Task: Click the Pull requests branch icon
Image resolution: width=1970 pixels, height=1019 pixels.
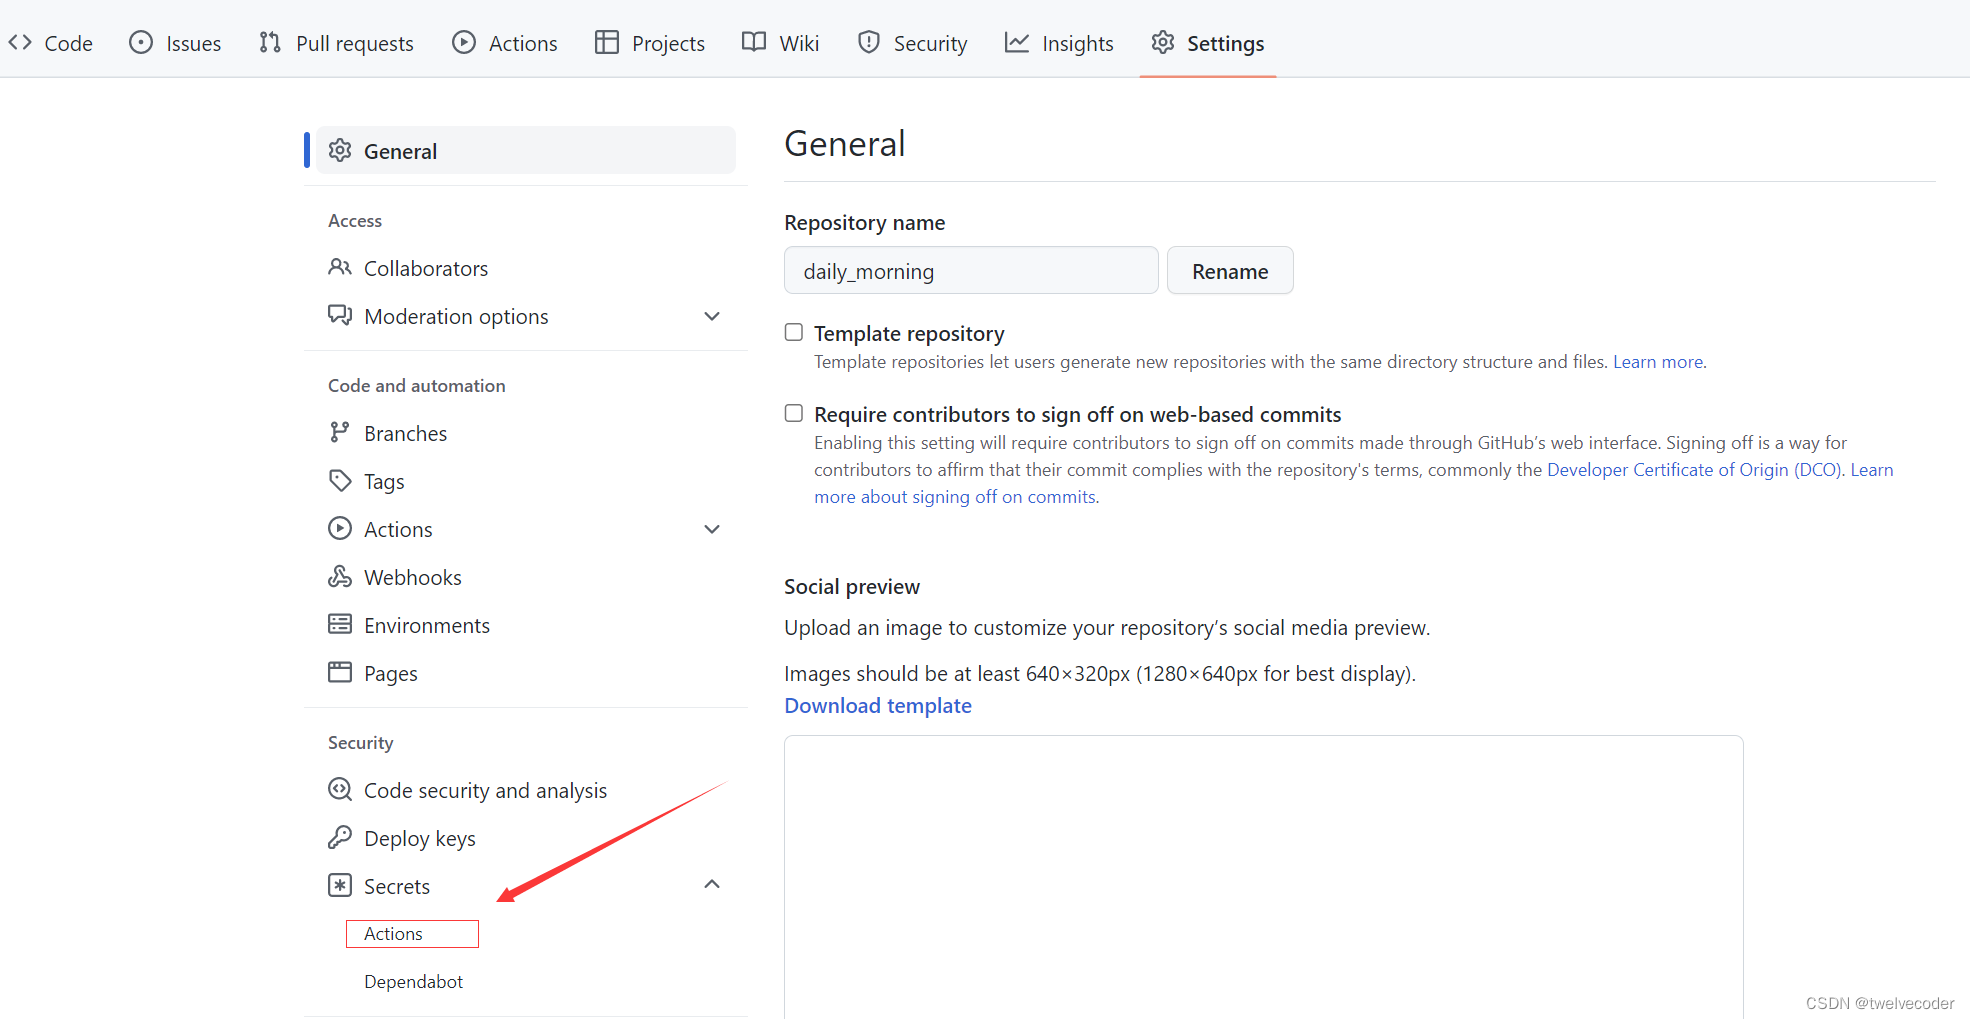Action: tap(270, 42)
